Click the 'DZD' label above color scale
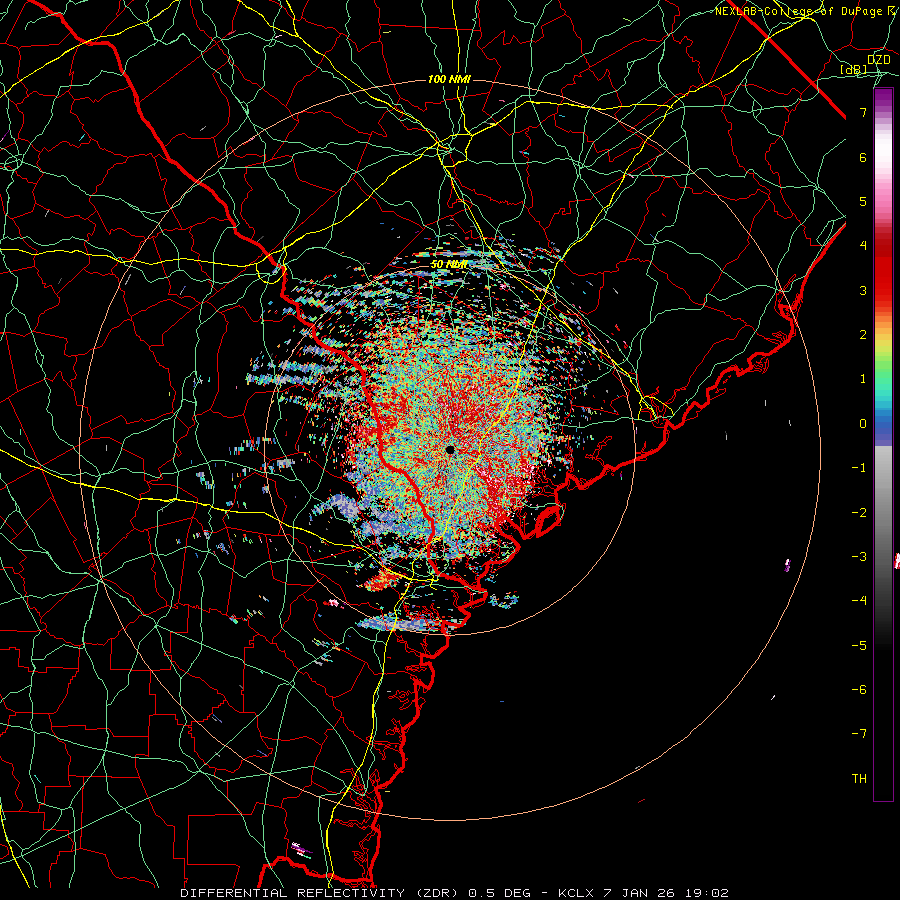This screenshot has width=900, height=900. click(879, 60)
